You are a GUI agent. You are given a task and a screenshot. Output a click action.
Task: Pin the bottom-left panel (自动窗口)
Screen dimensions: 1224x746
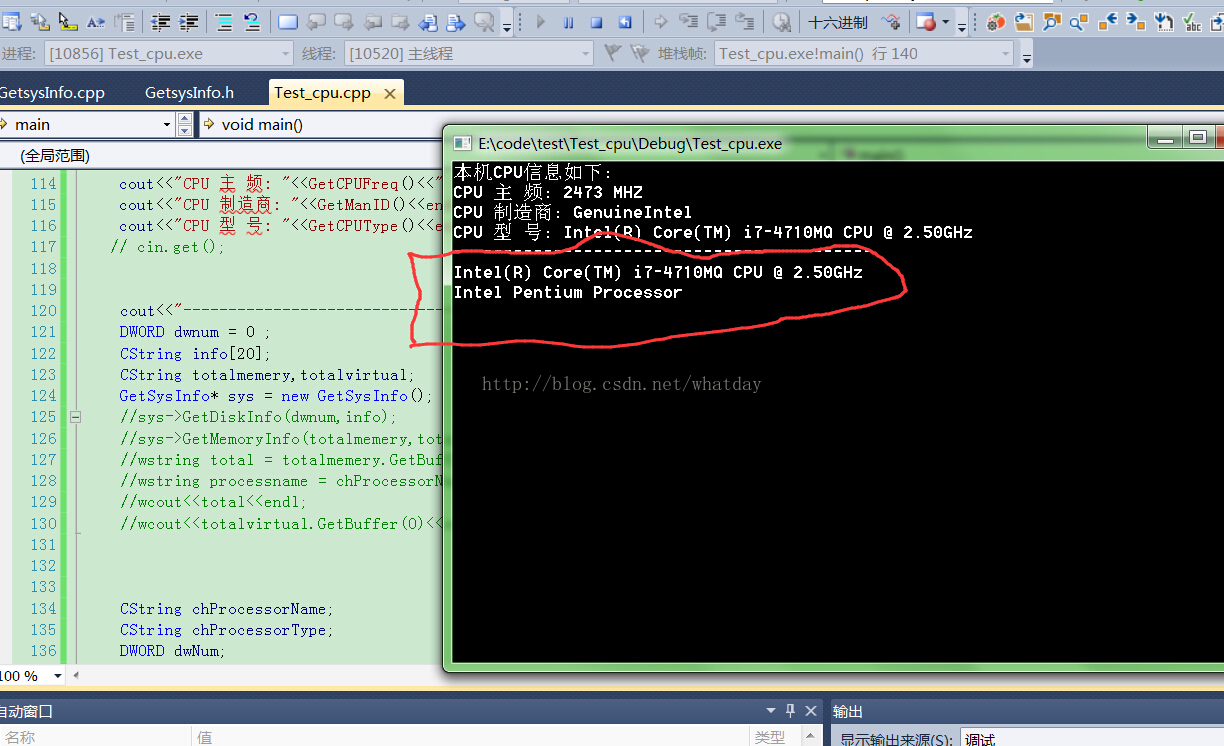tap(790, 711)
